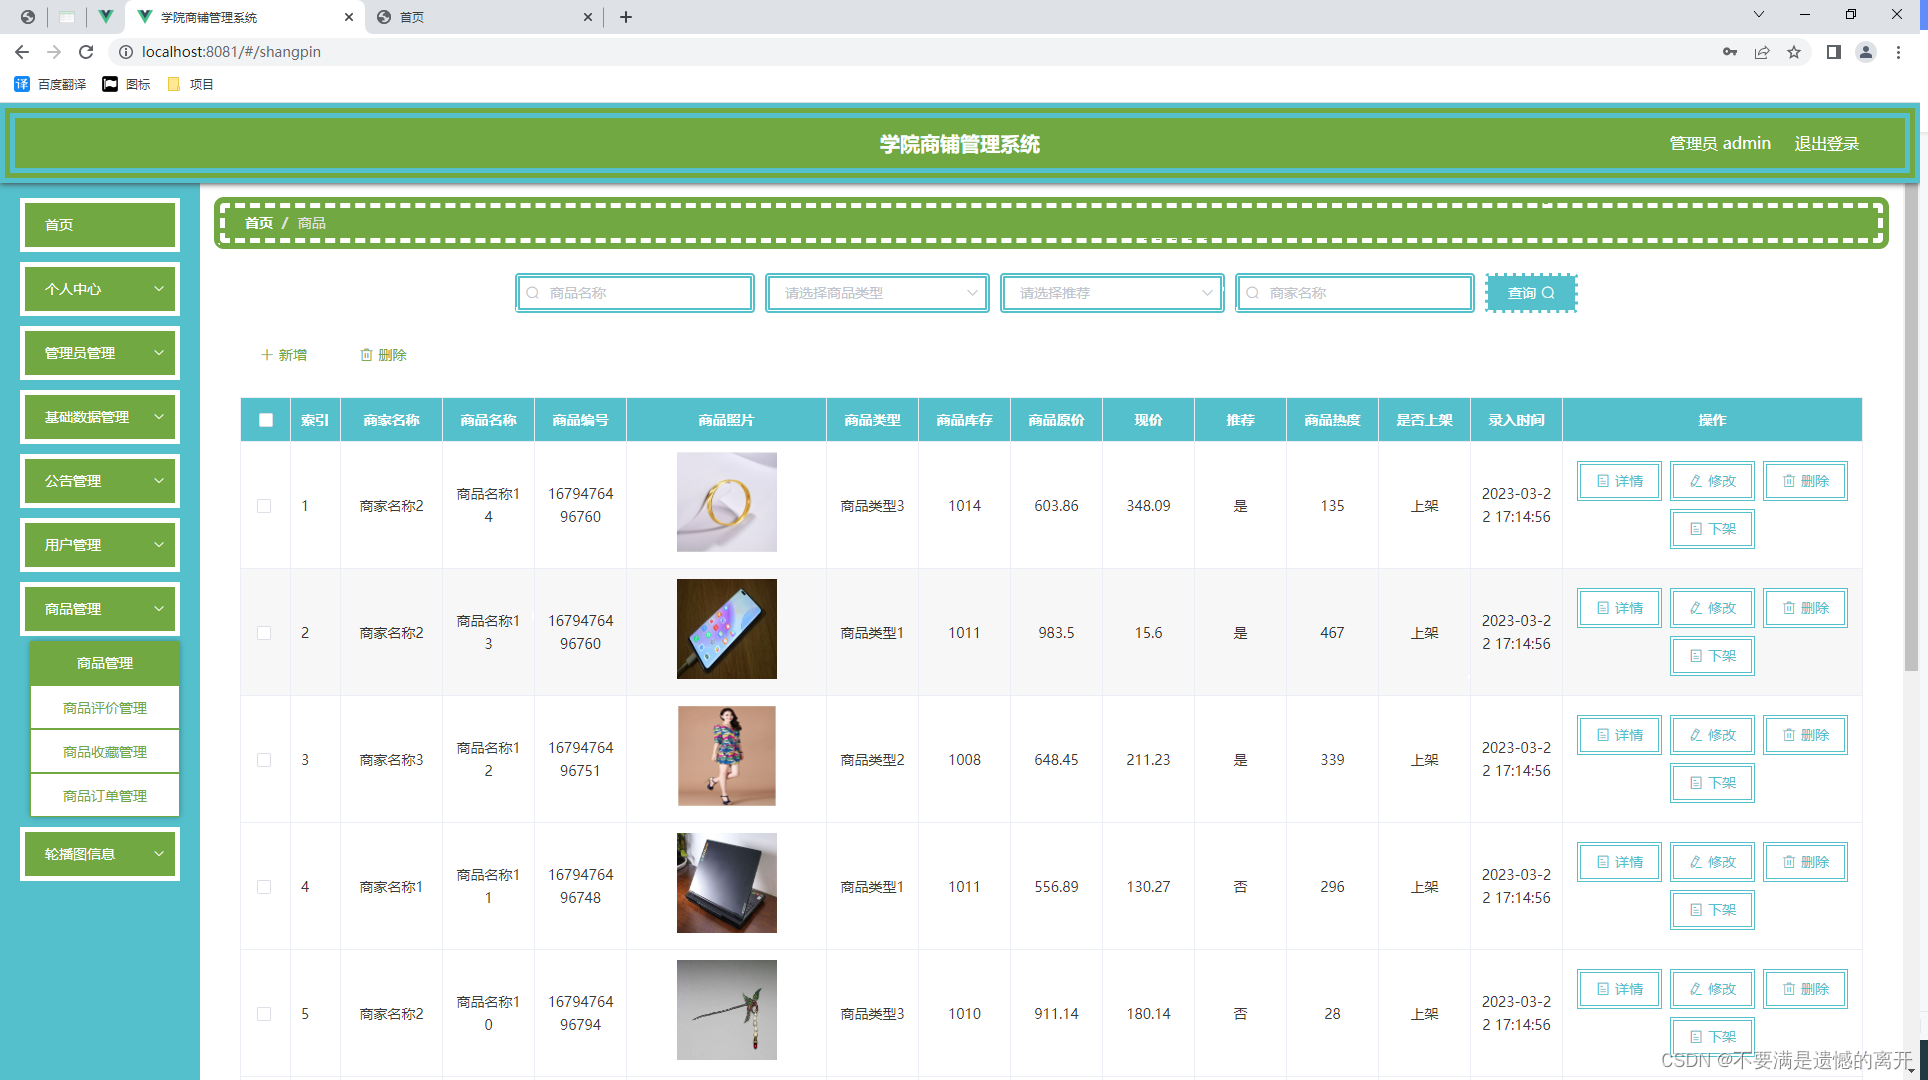Click 修改 edit for row 2

click(x=1712, y=608)
